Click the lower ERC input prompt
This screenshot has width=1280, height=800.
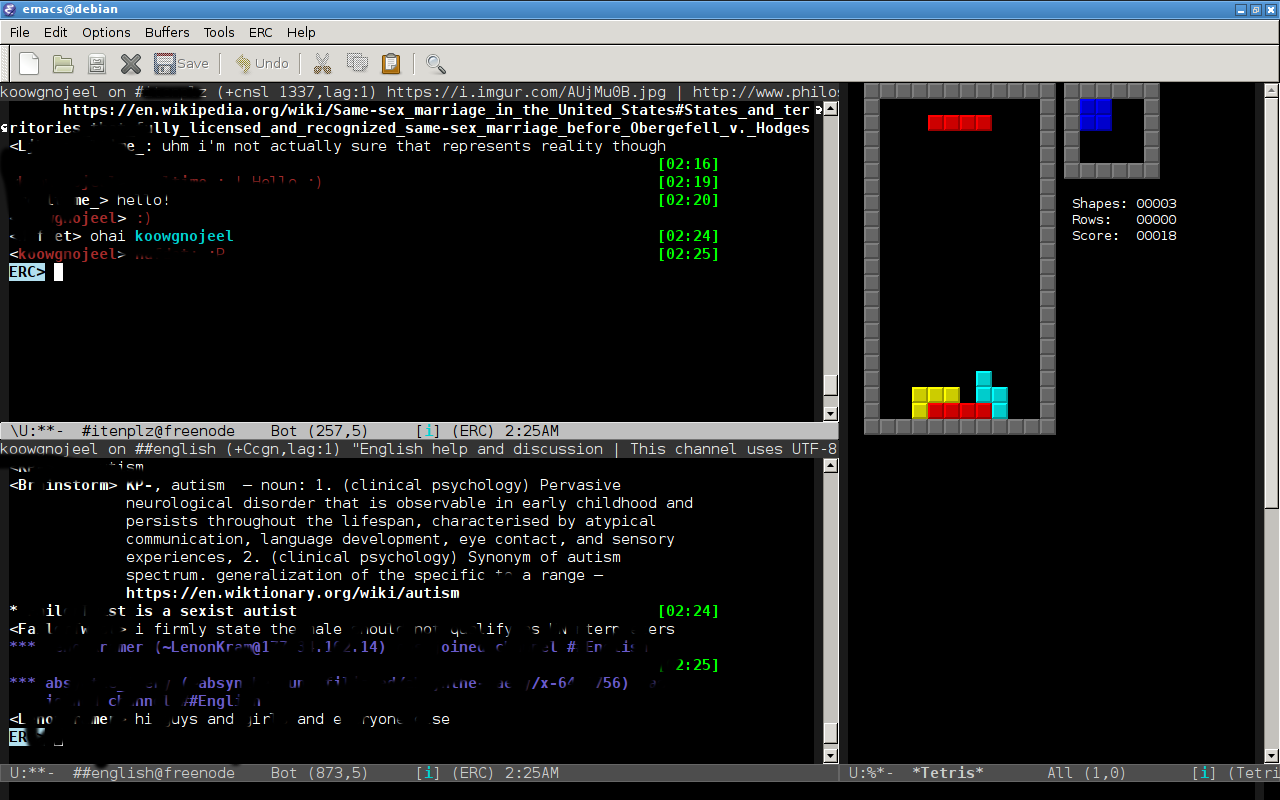tap(27, 737)
